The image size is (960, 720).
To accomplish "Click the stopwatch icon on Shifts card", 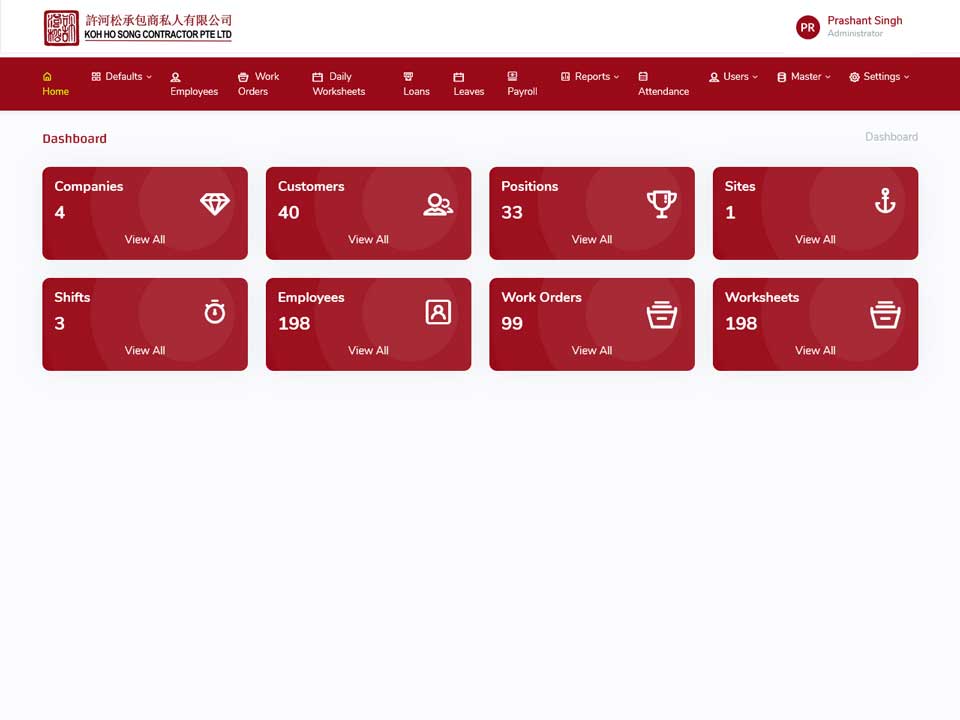I will click(215, 312).
